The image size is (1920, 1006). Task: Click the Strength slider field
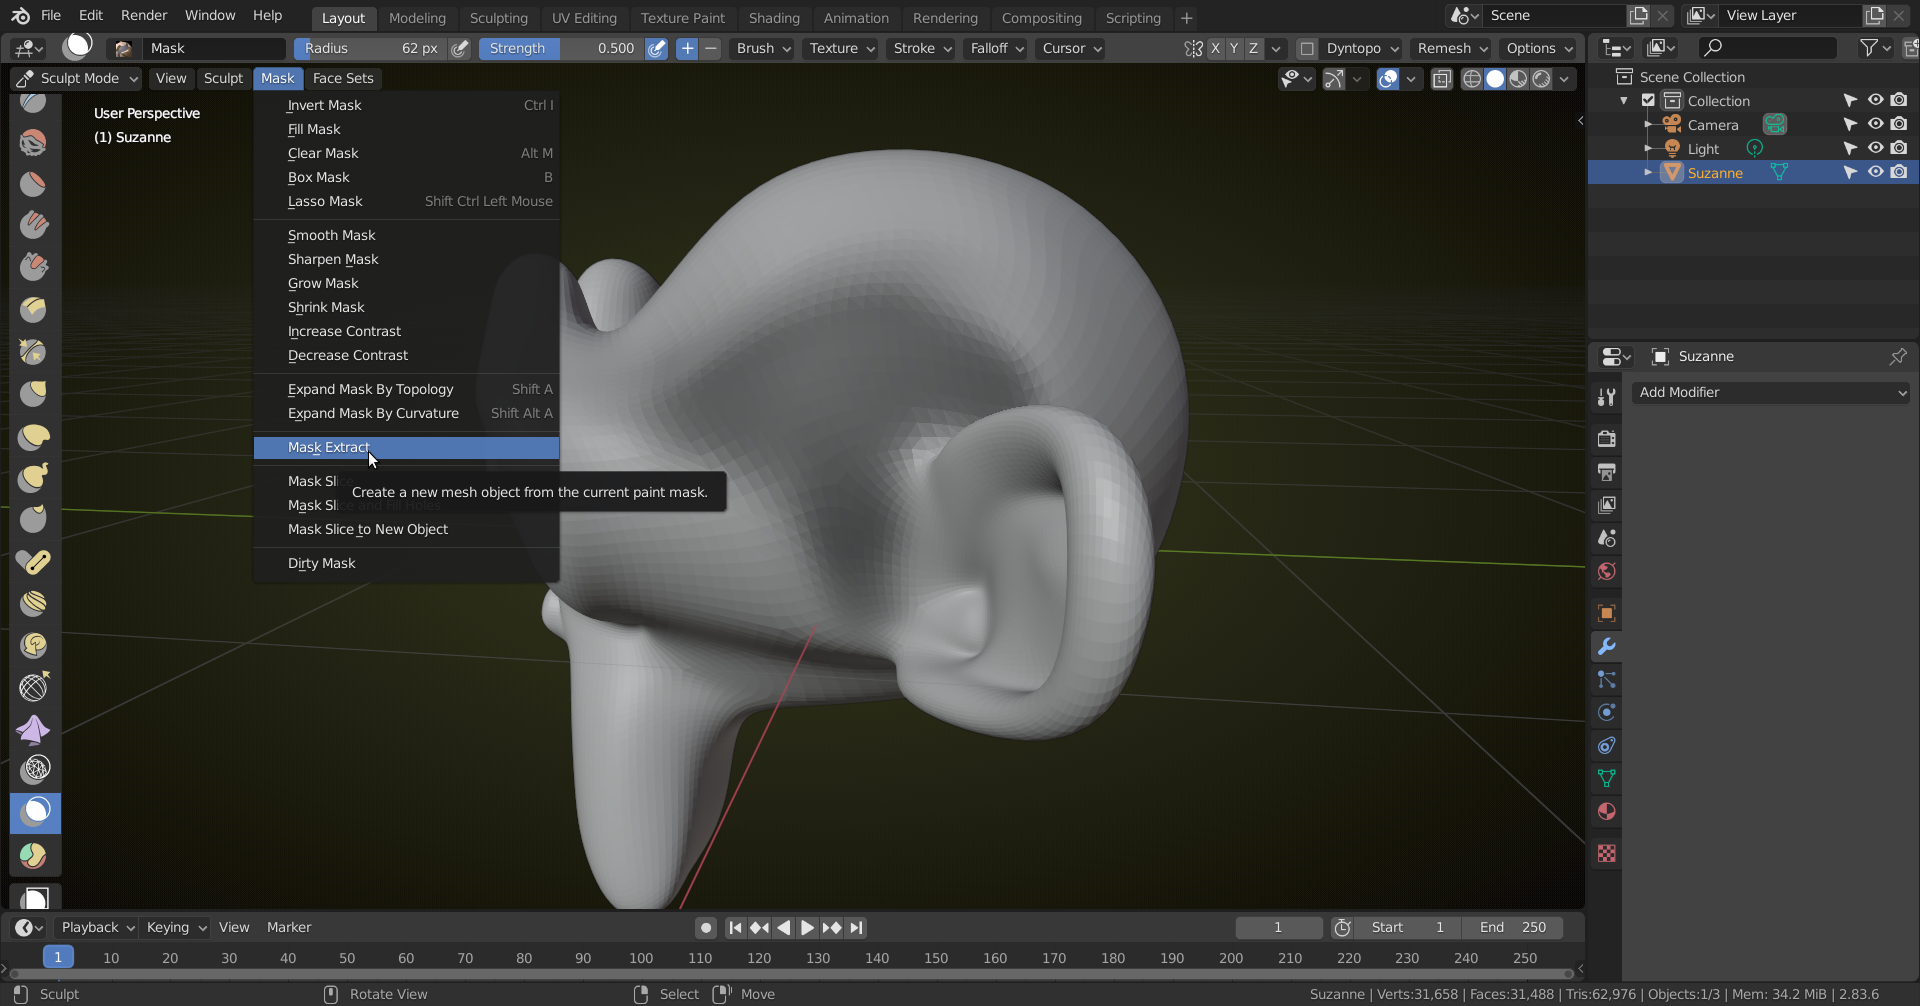pos(560,49)
